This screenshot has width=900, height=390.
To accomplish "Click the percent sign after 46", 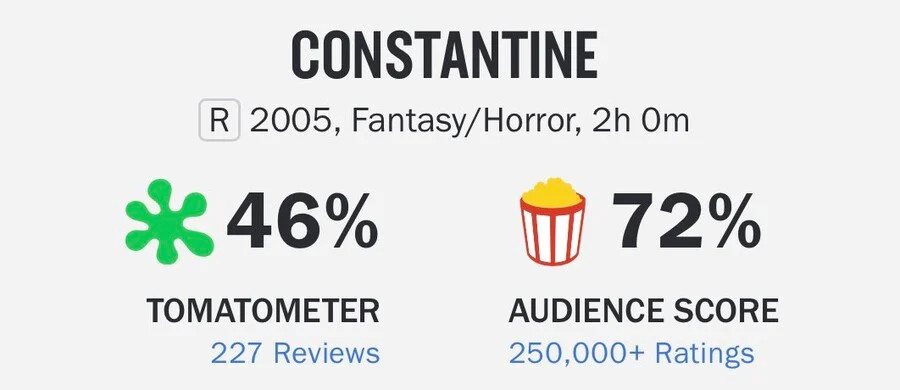I will point(348,221).
